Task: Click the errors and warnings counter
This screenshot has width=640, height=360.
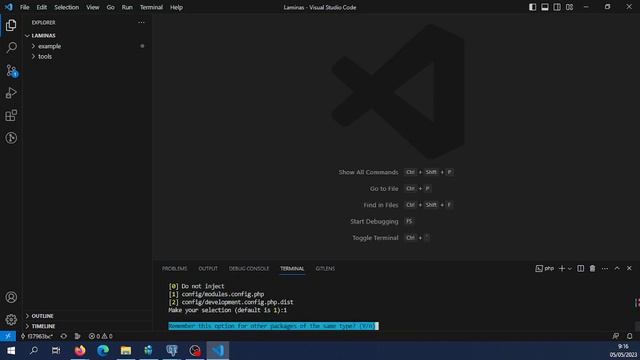Action: (x=100, y=336)
